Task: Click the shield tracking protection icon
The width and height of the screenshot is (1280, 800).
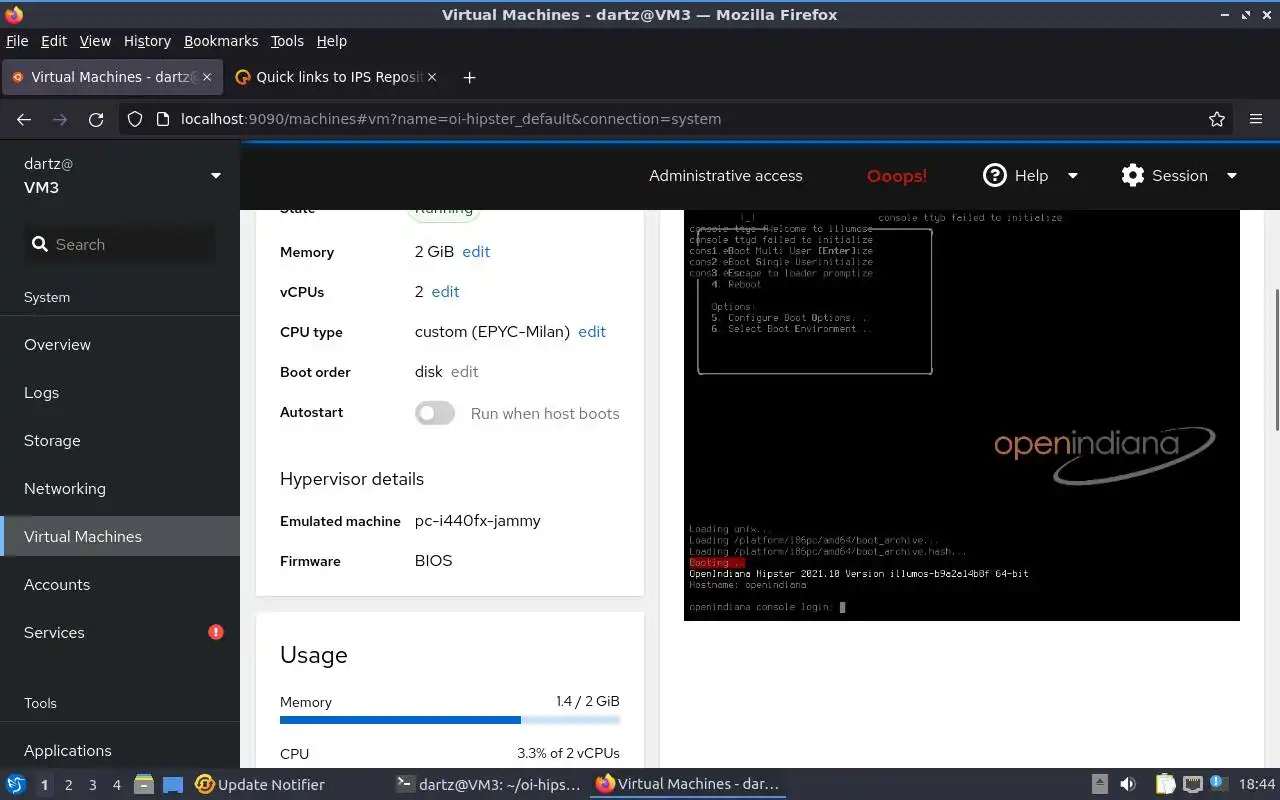Action: 135,119
